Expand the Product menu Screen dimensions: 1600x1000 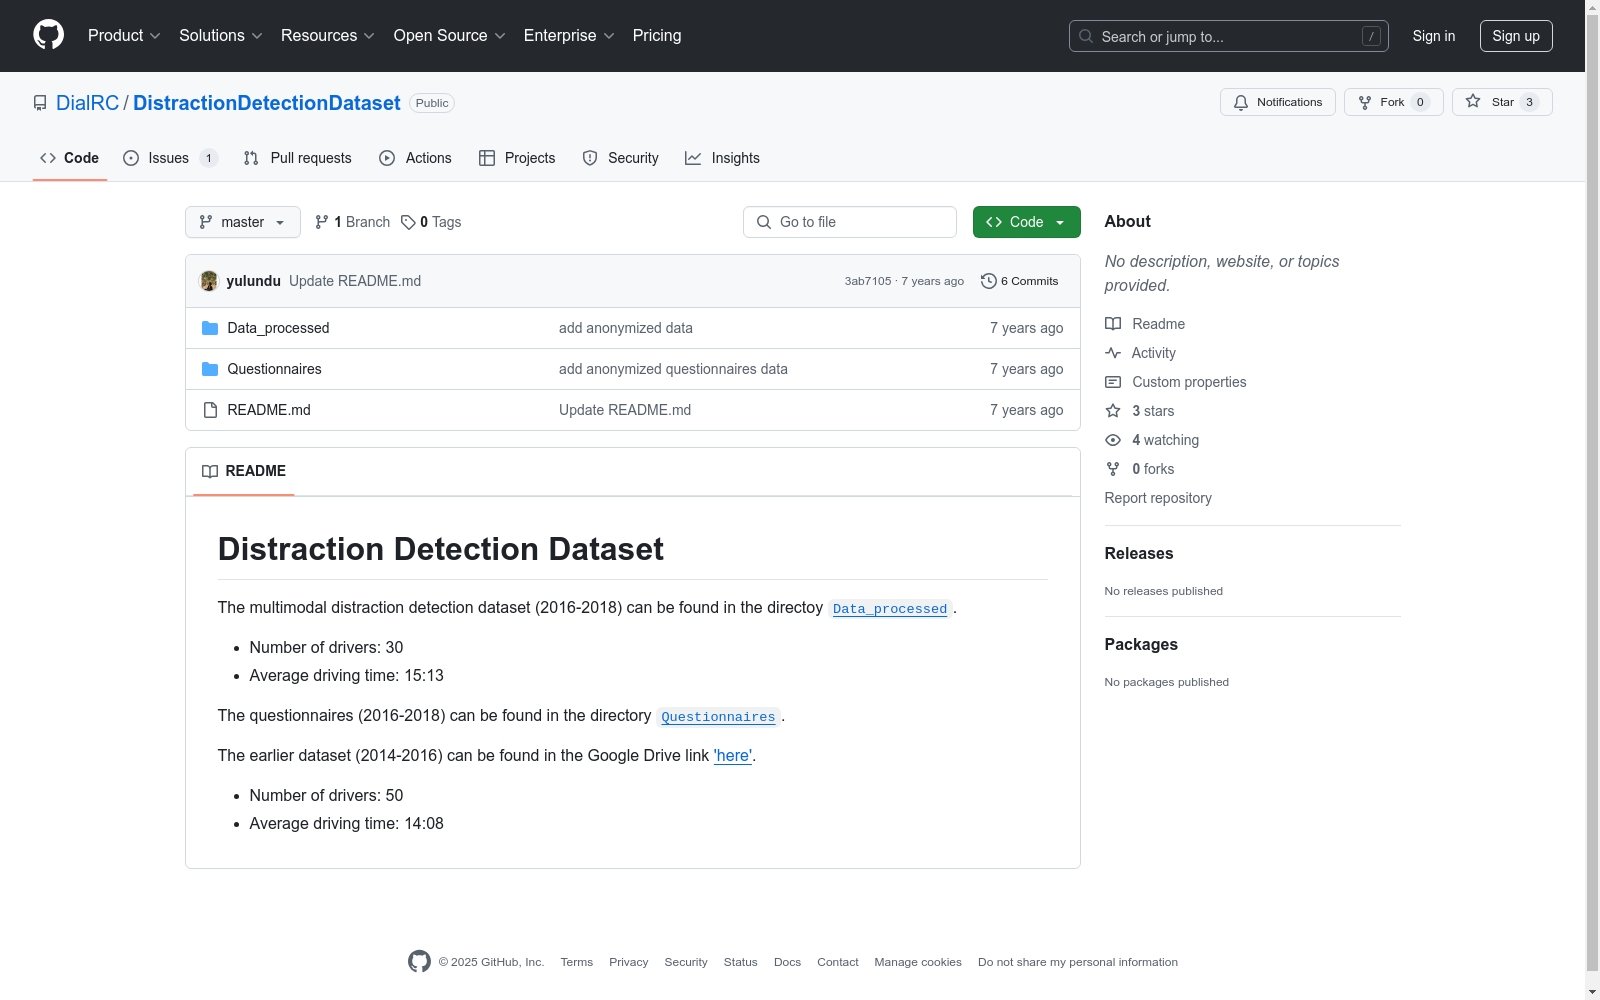coord(124,35)
